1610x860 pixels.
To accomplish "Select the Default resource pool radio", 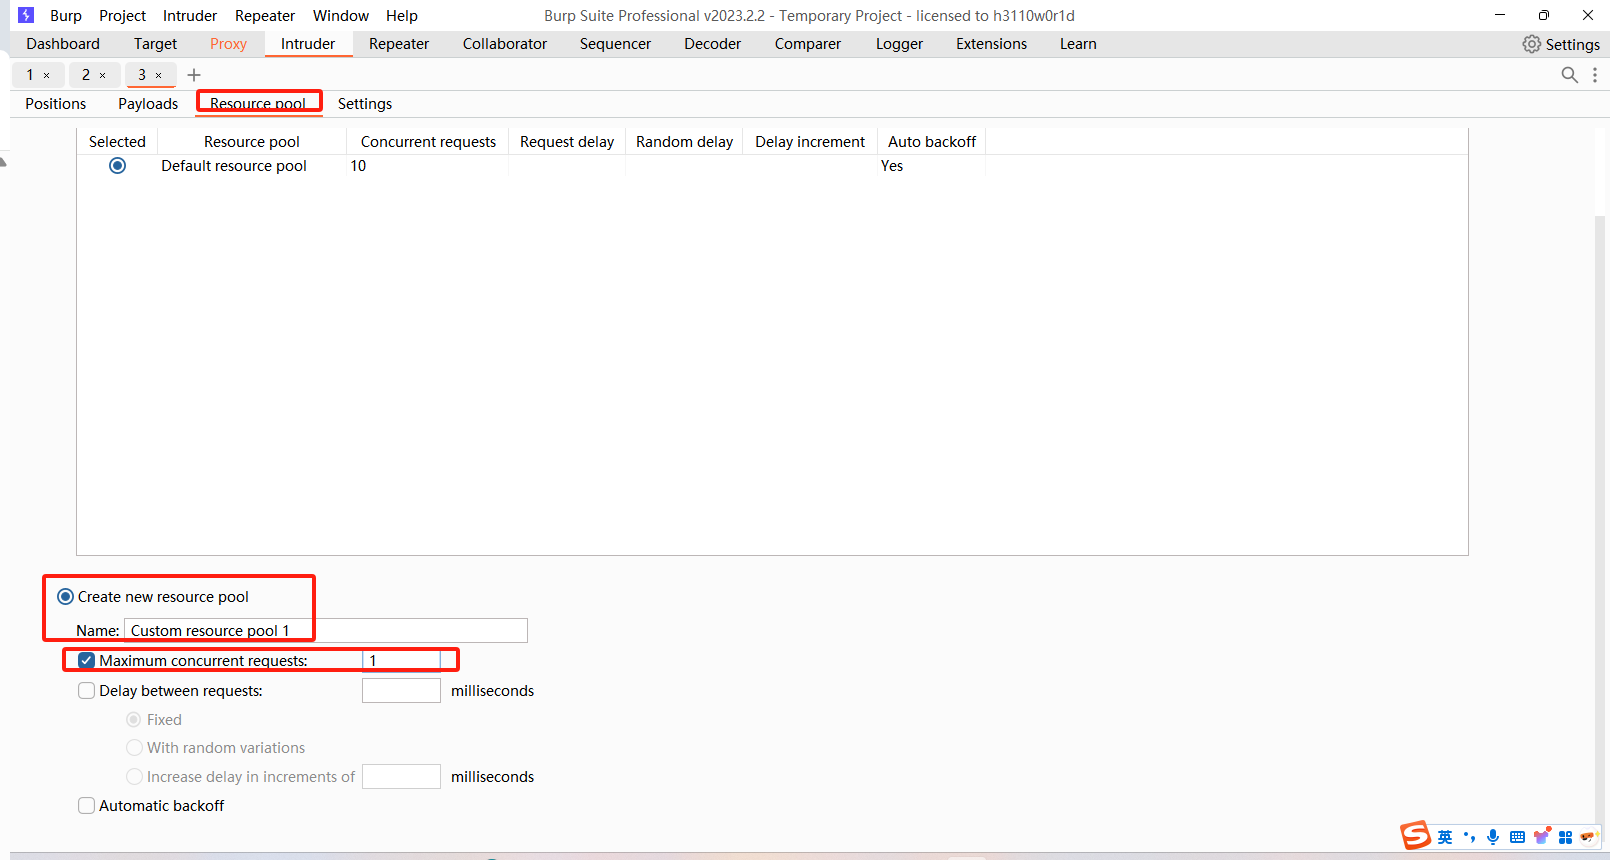I will pos(118,166).
